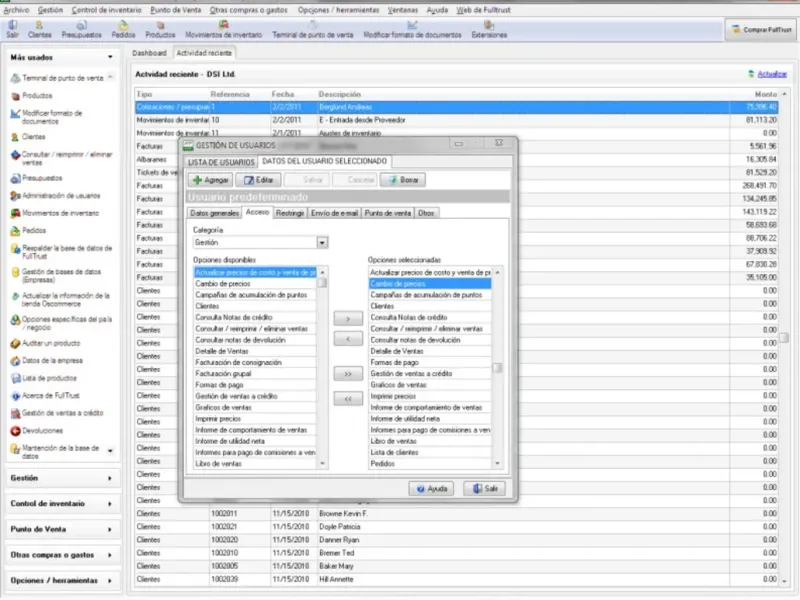
Task: Switch to the Dashboard tab
Action: (x=149, y=53)
